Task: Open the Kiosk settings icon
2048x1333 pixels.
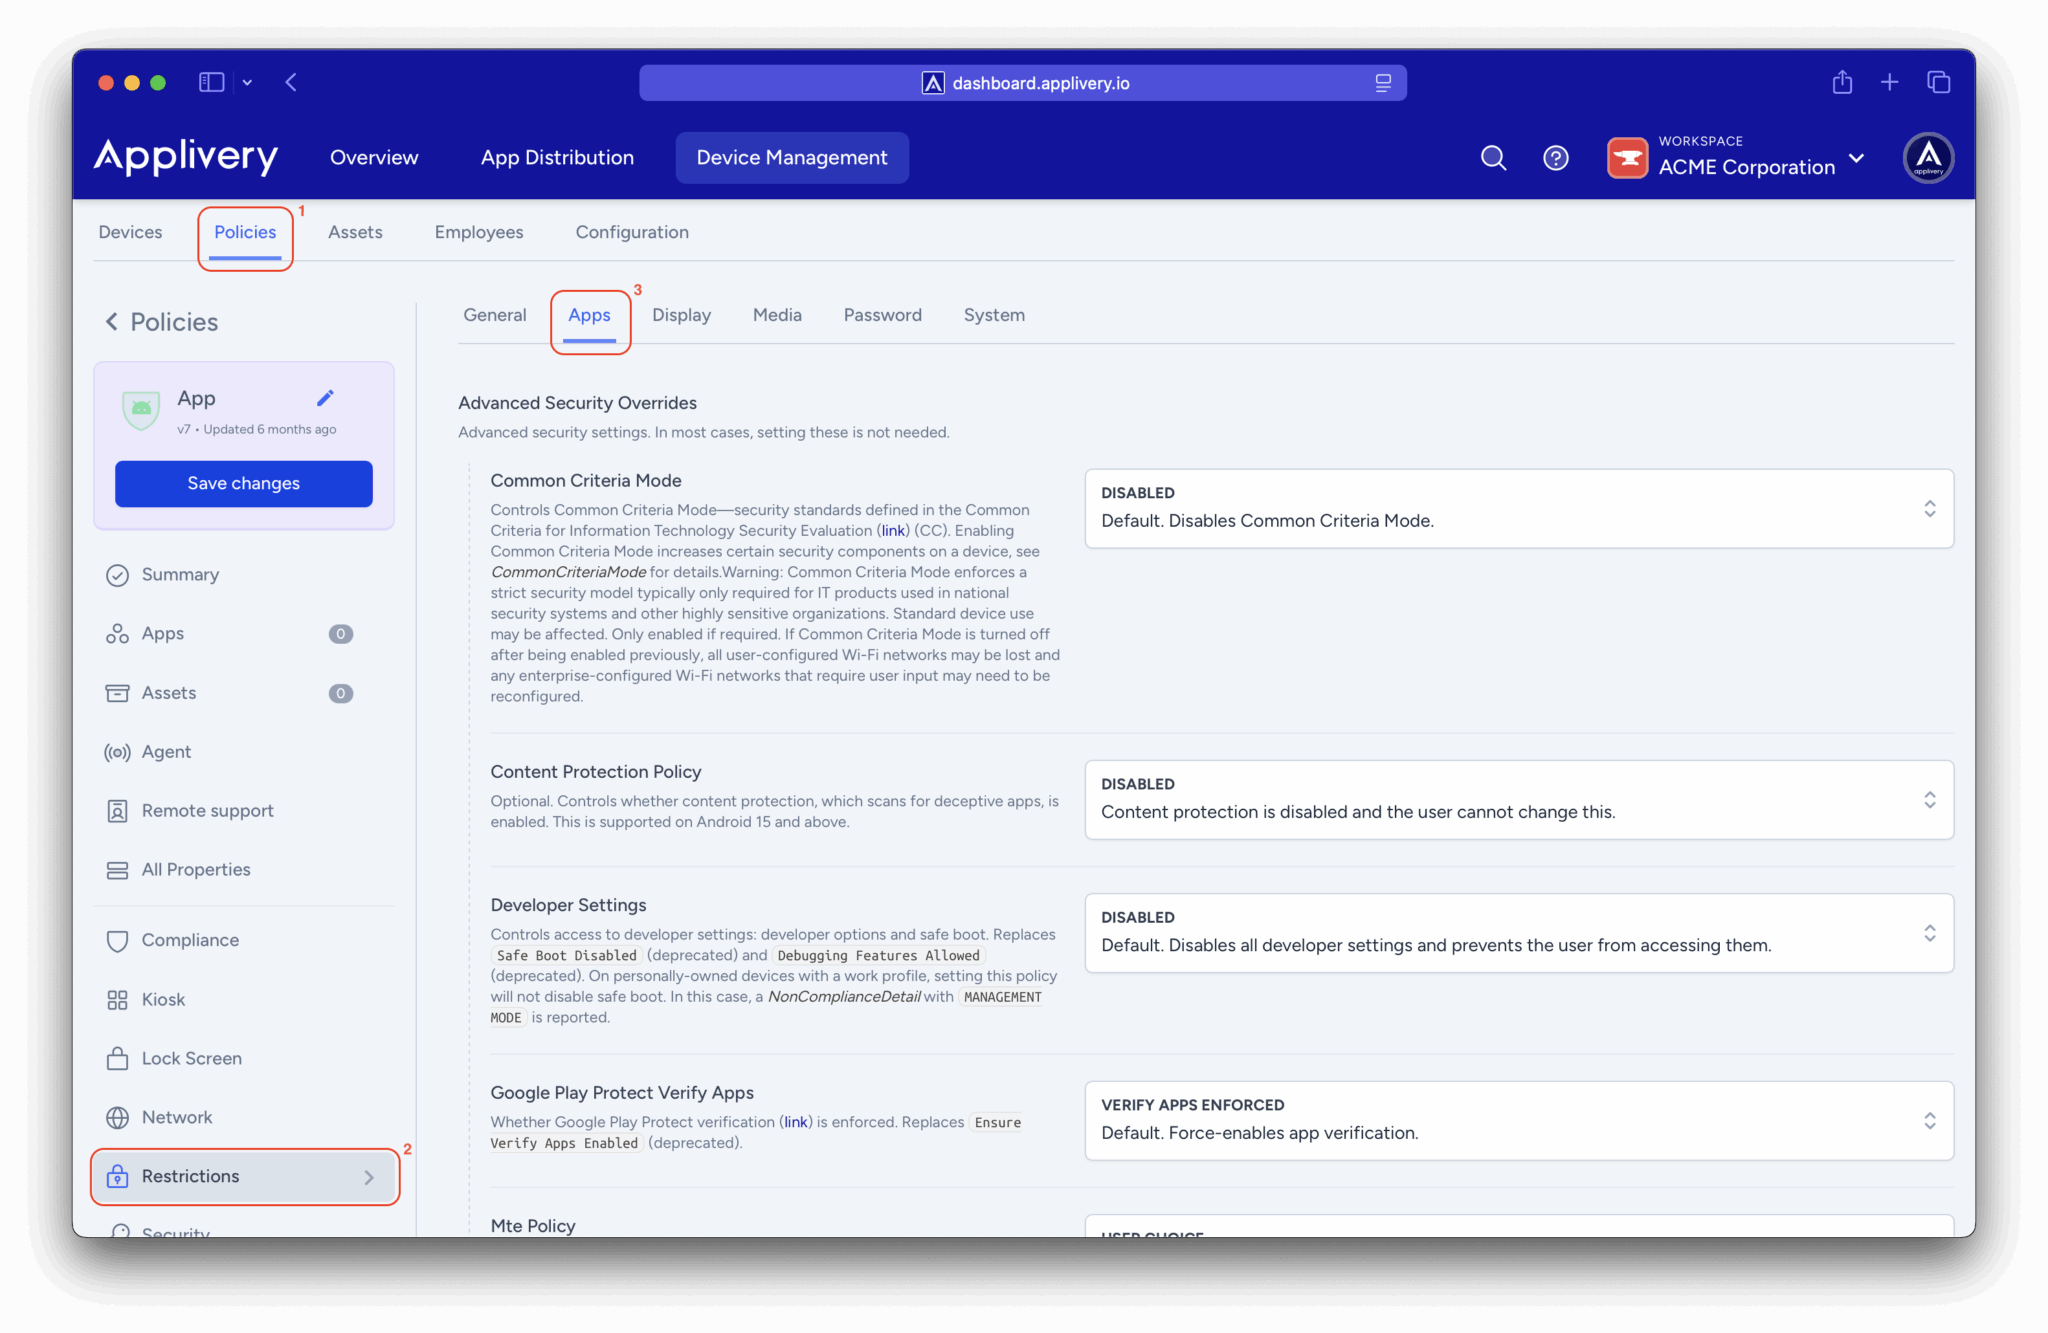Action: pyautogui.click(x=117, y=999)
